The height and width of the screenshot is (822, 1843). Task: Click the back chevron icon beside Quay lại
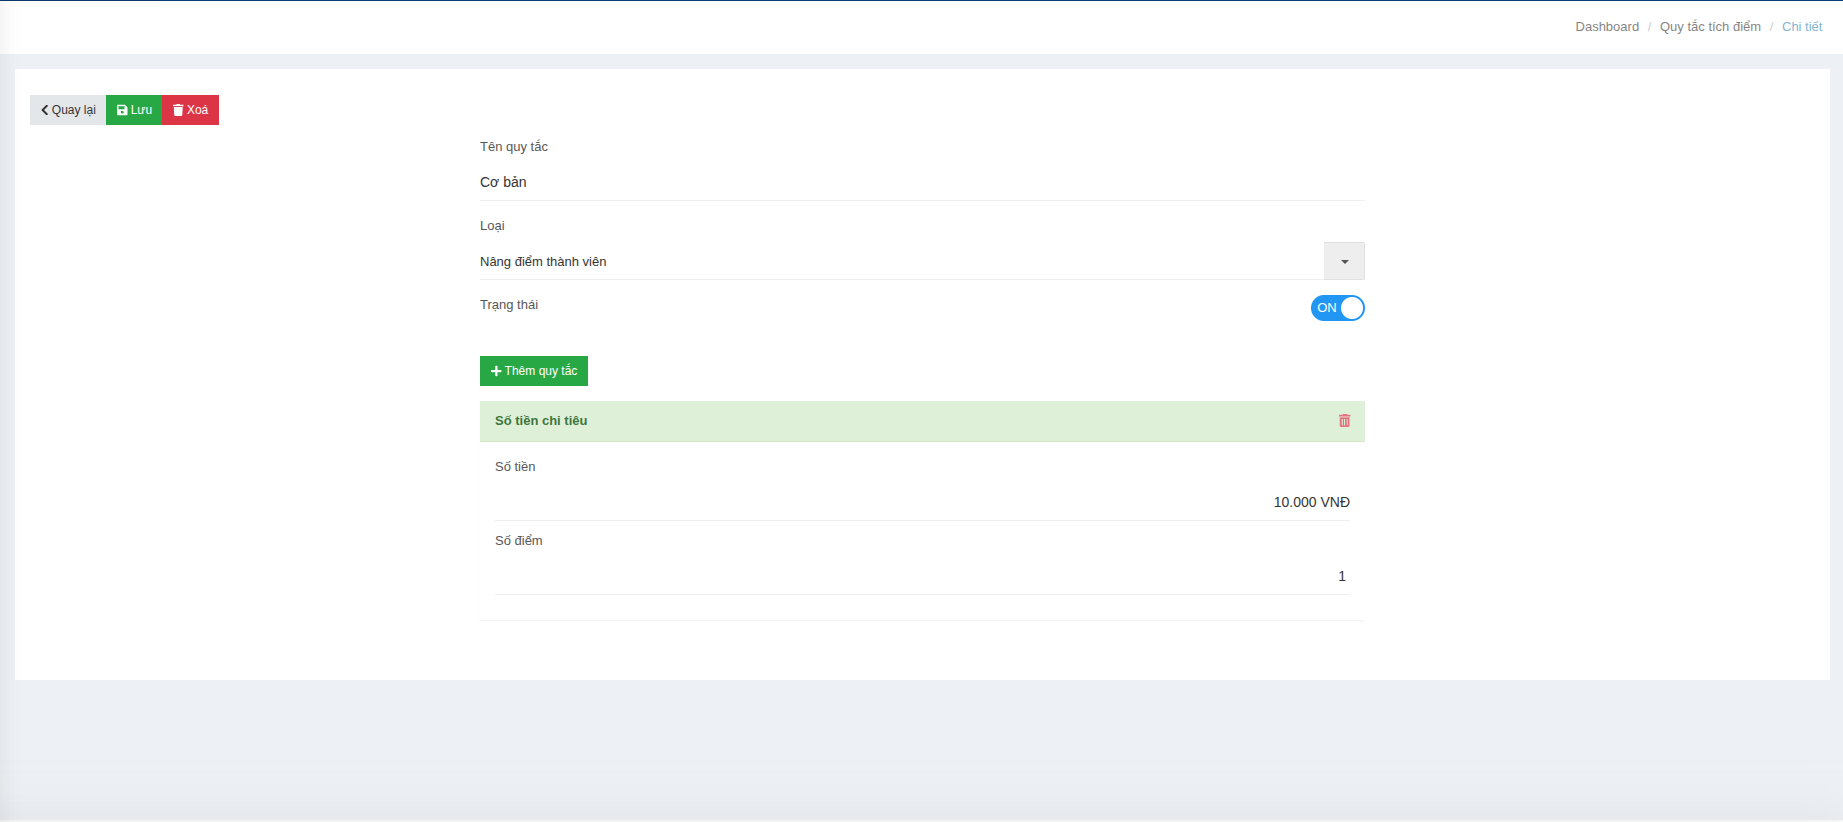[45, 110]
